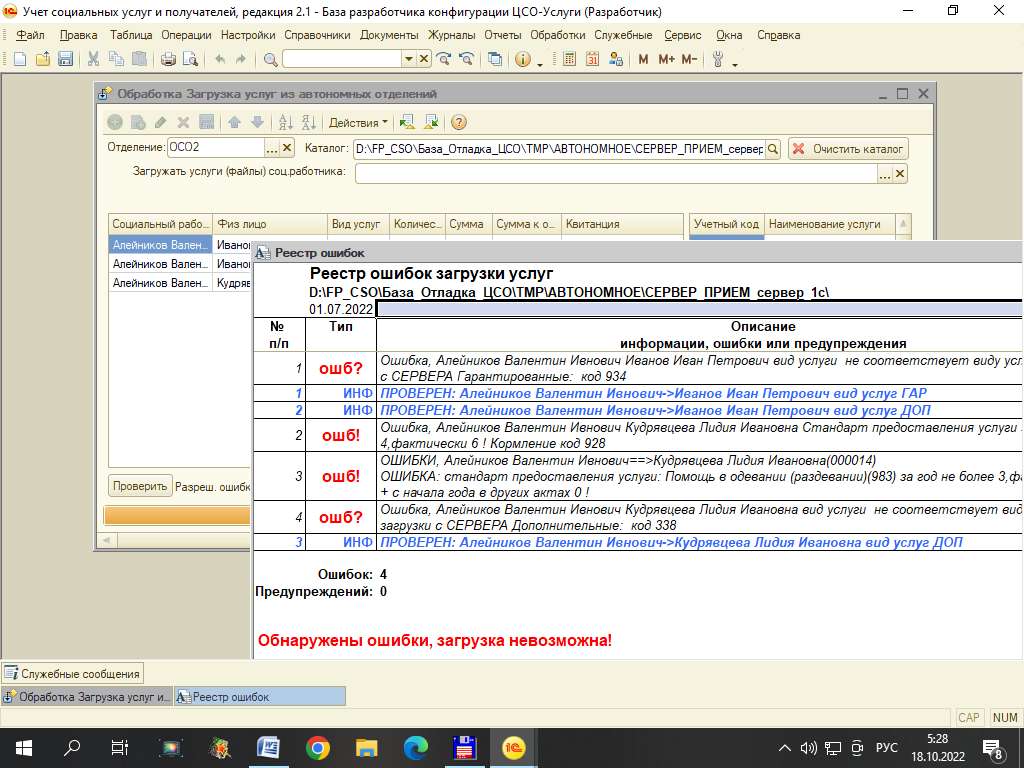Click the pencil Edit row icon
This screenshot has height=768, width=1024.
coord(161,122)
